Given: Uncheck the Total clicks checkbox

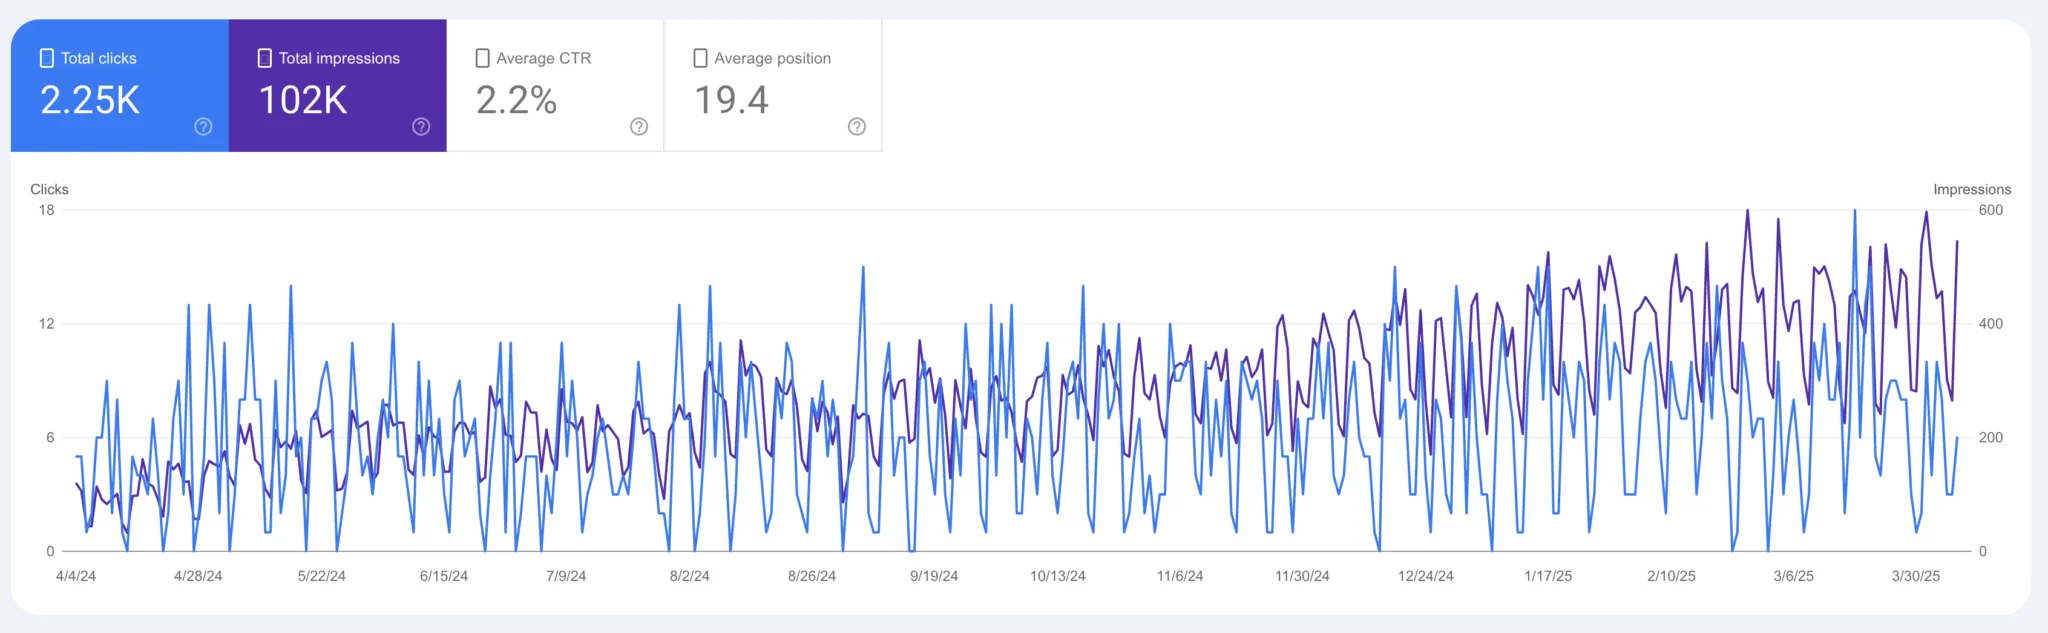Looking at the screenshot, I should pos(47,58).
